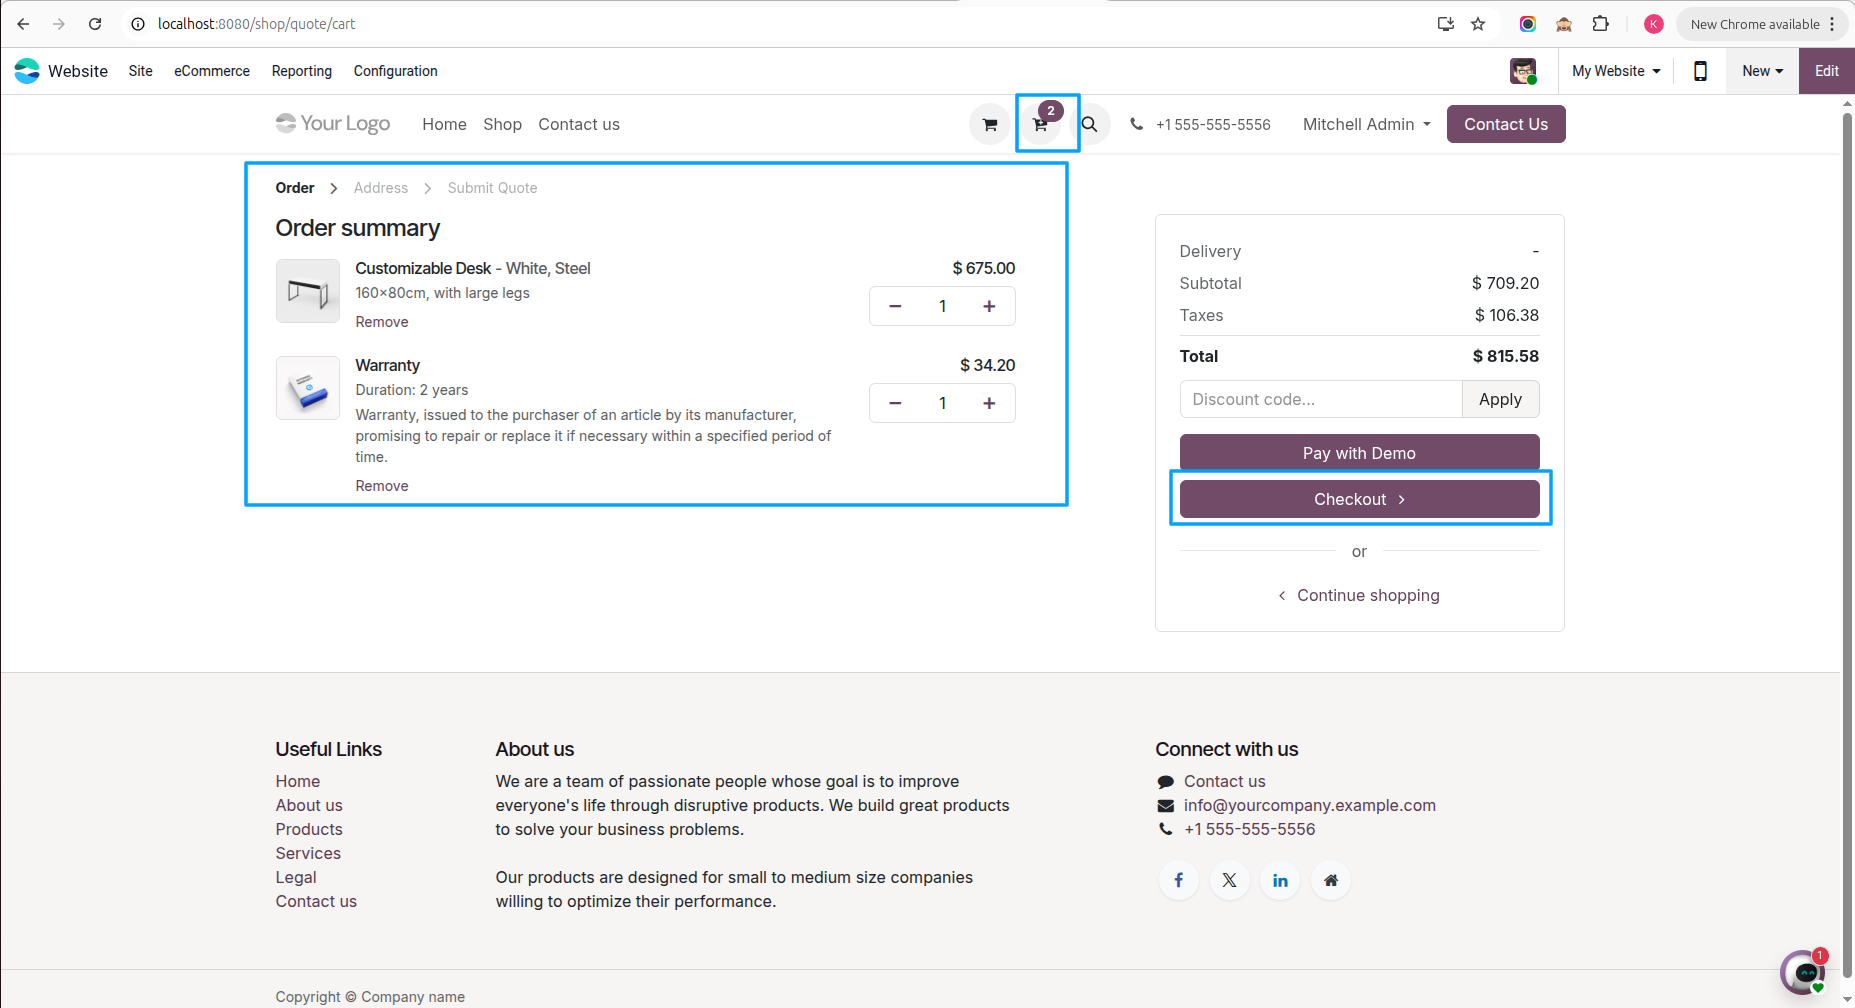Open the eCommerce menu
The image size is (1855, 1008).
[x=211, y=71]
